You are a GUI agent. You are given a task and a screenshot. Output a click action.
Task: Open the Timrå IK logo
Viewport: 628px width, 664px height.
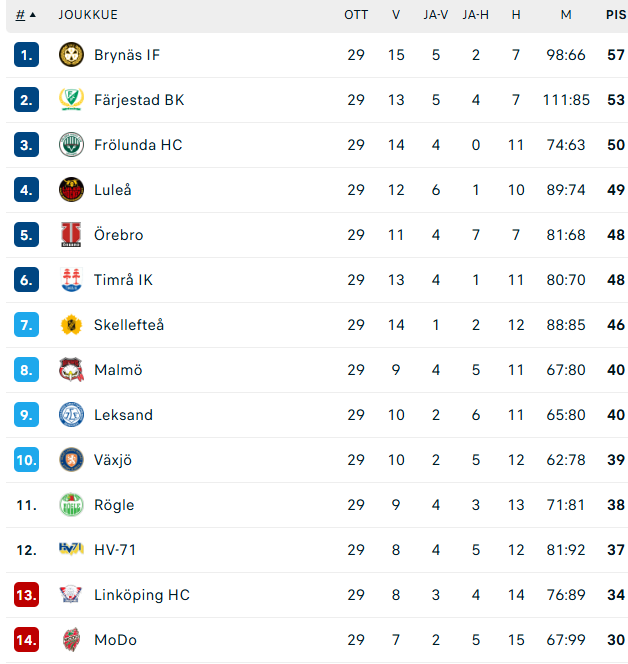(x=71, y=279)
